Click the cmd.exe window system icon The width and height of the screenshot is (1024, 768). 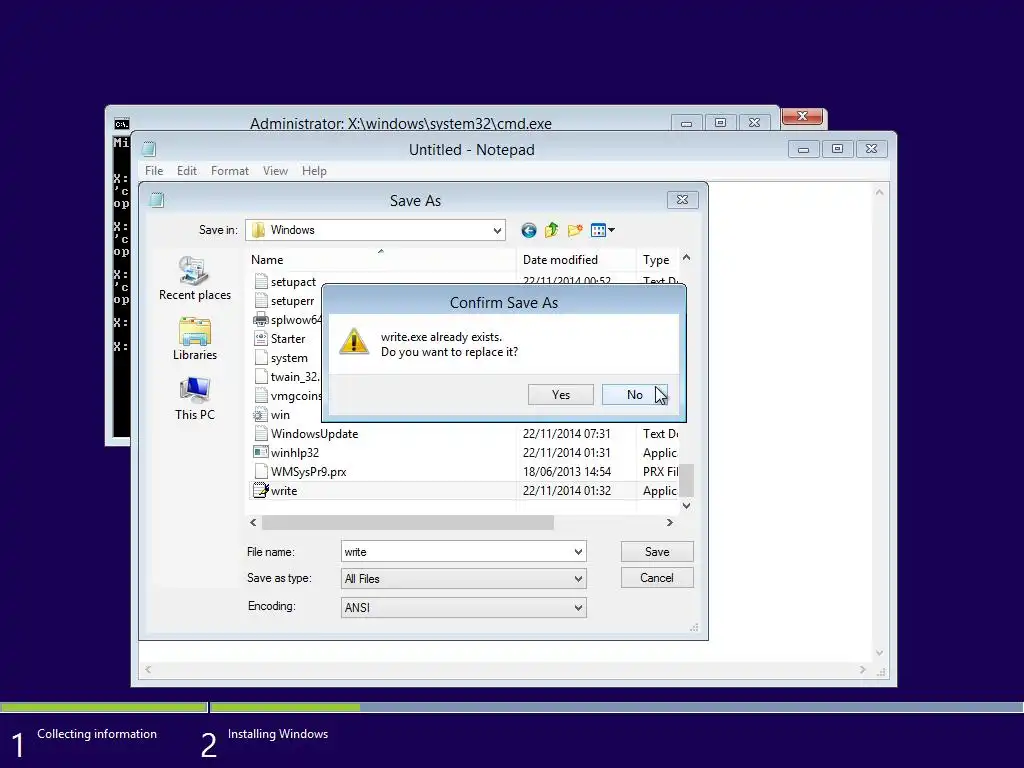pos(121,123)
